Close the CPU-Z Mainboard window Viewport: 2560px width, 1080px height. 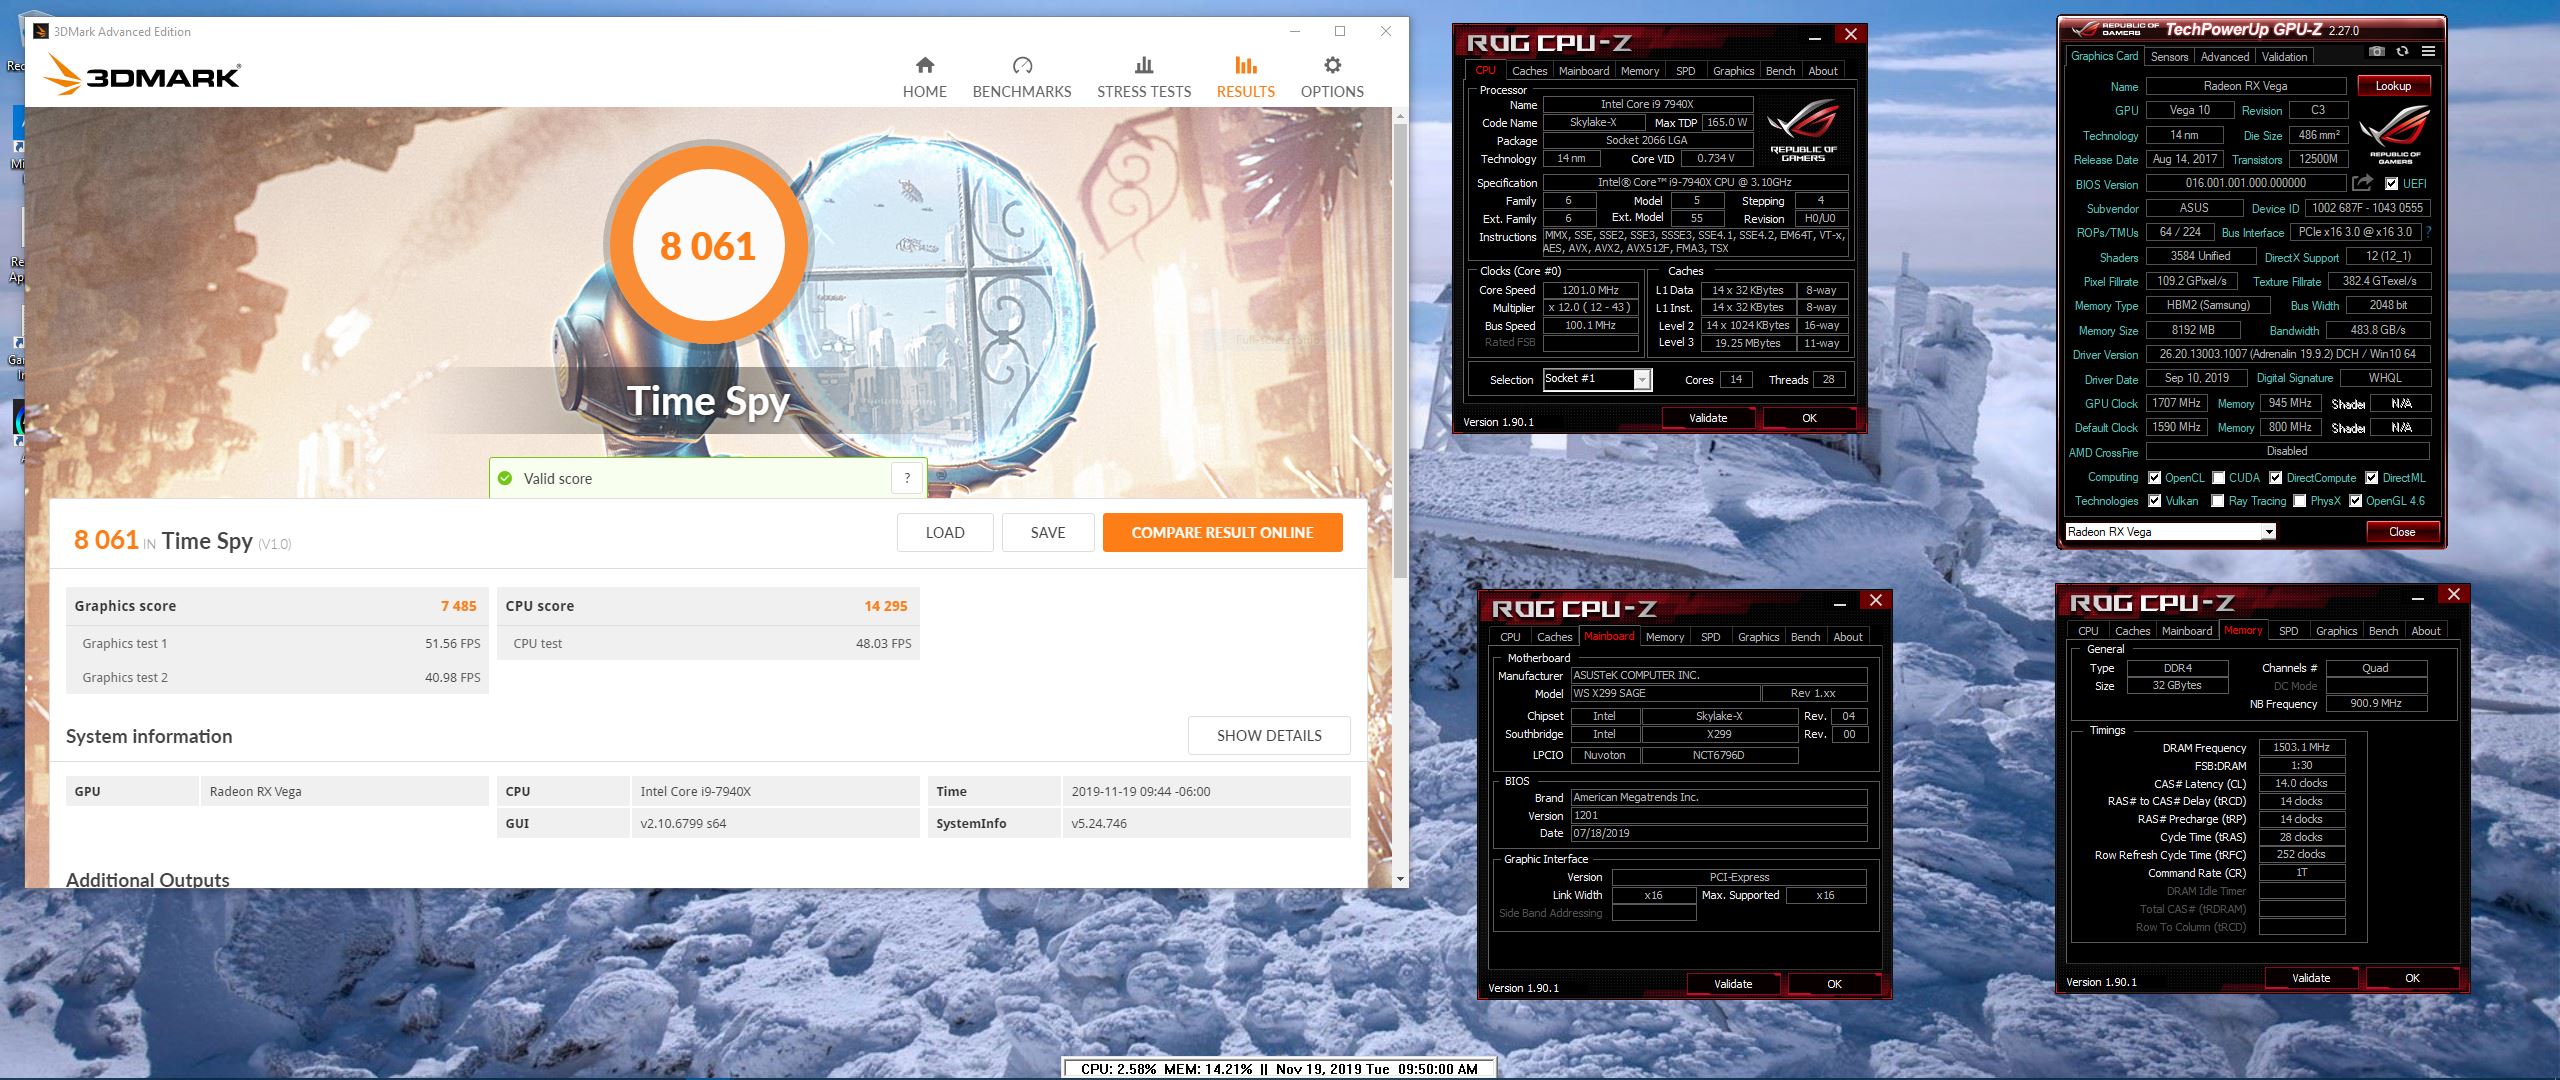pos(1876,600)
